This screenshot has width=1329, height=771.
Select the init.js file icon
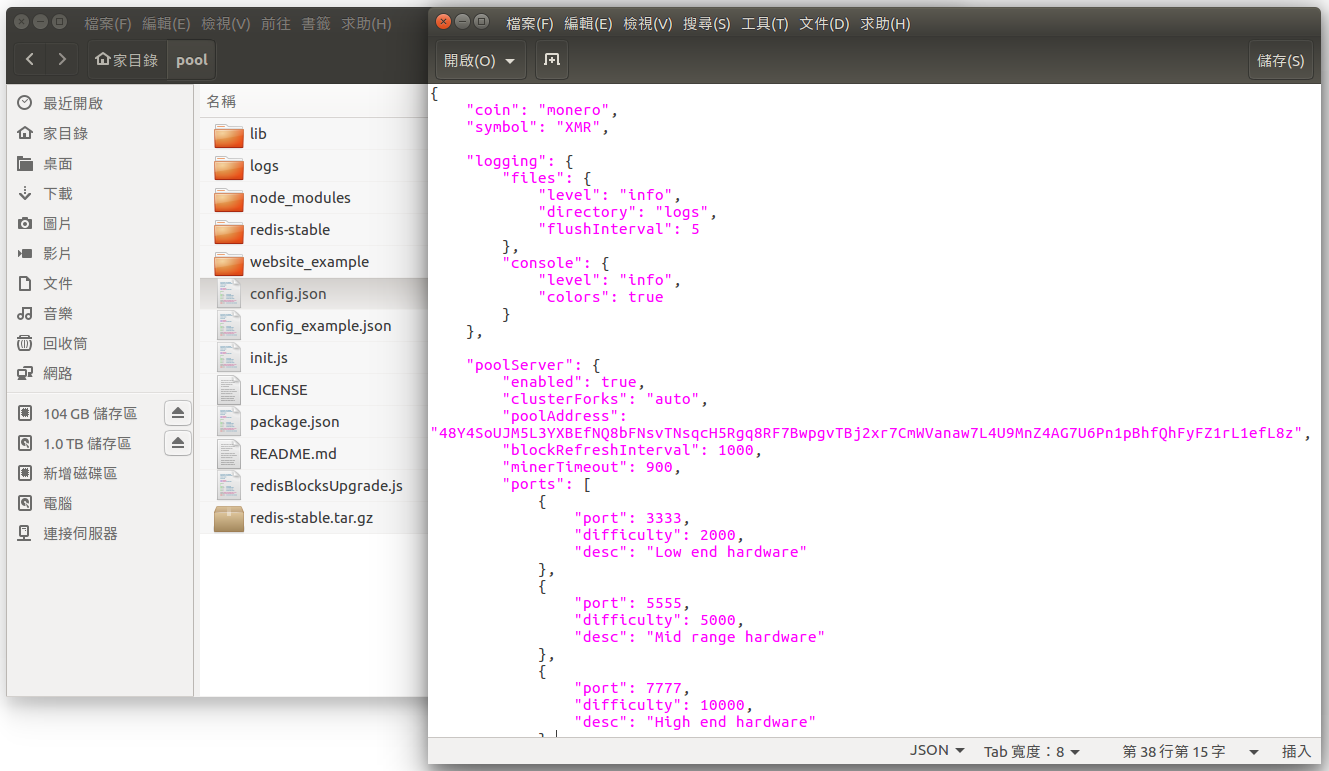point(229,358)
